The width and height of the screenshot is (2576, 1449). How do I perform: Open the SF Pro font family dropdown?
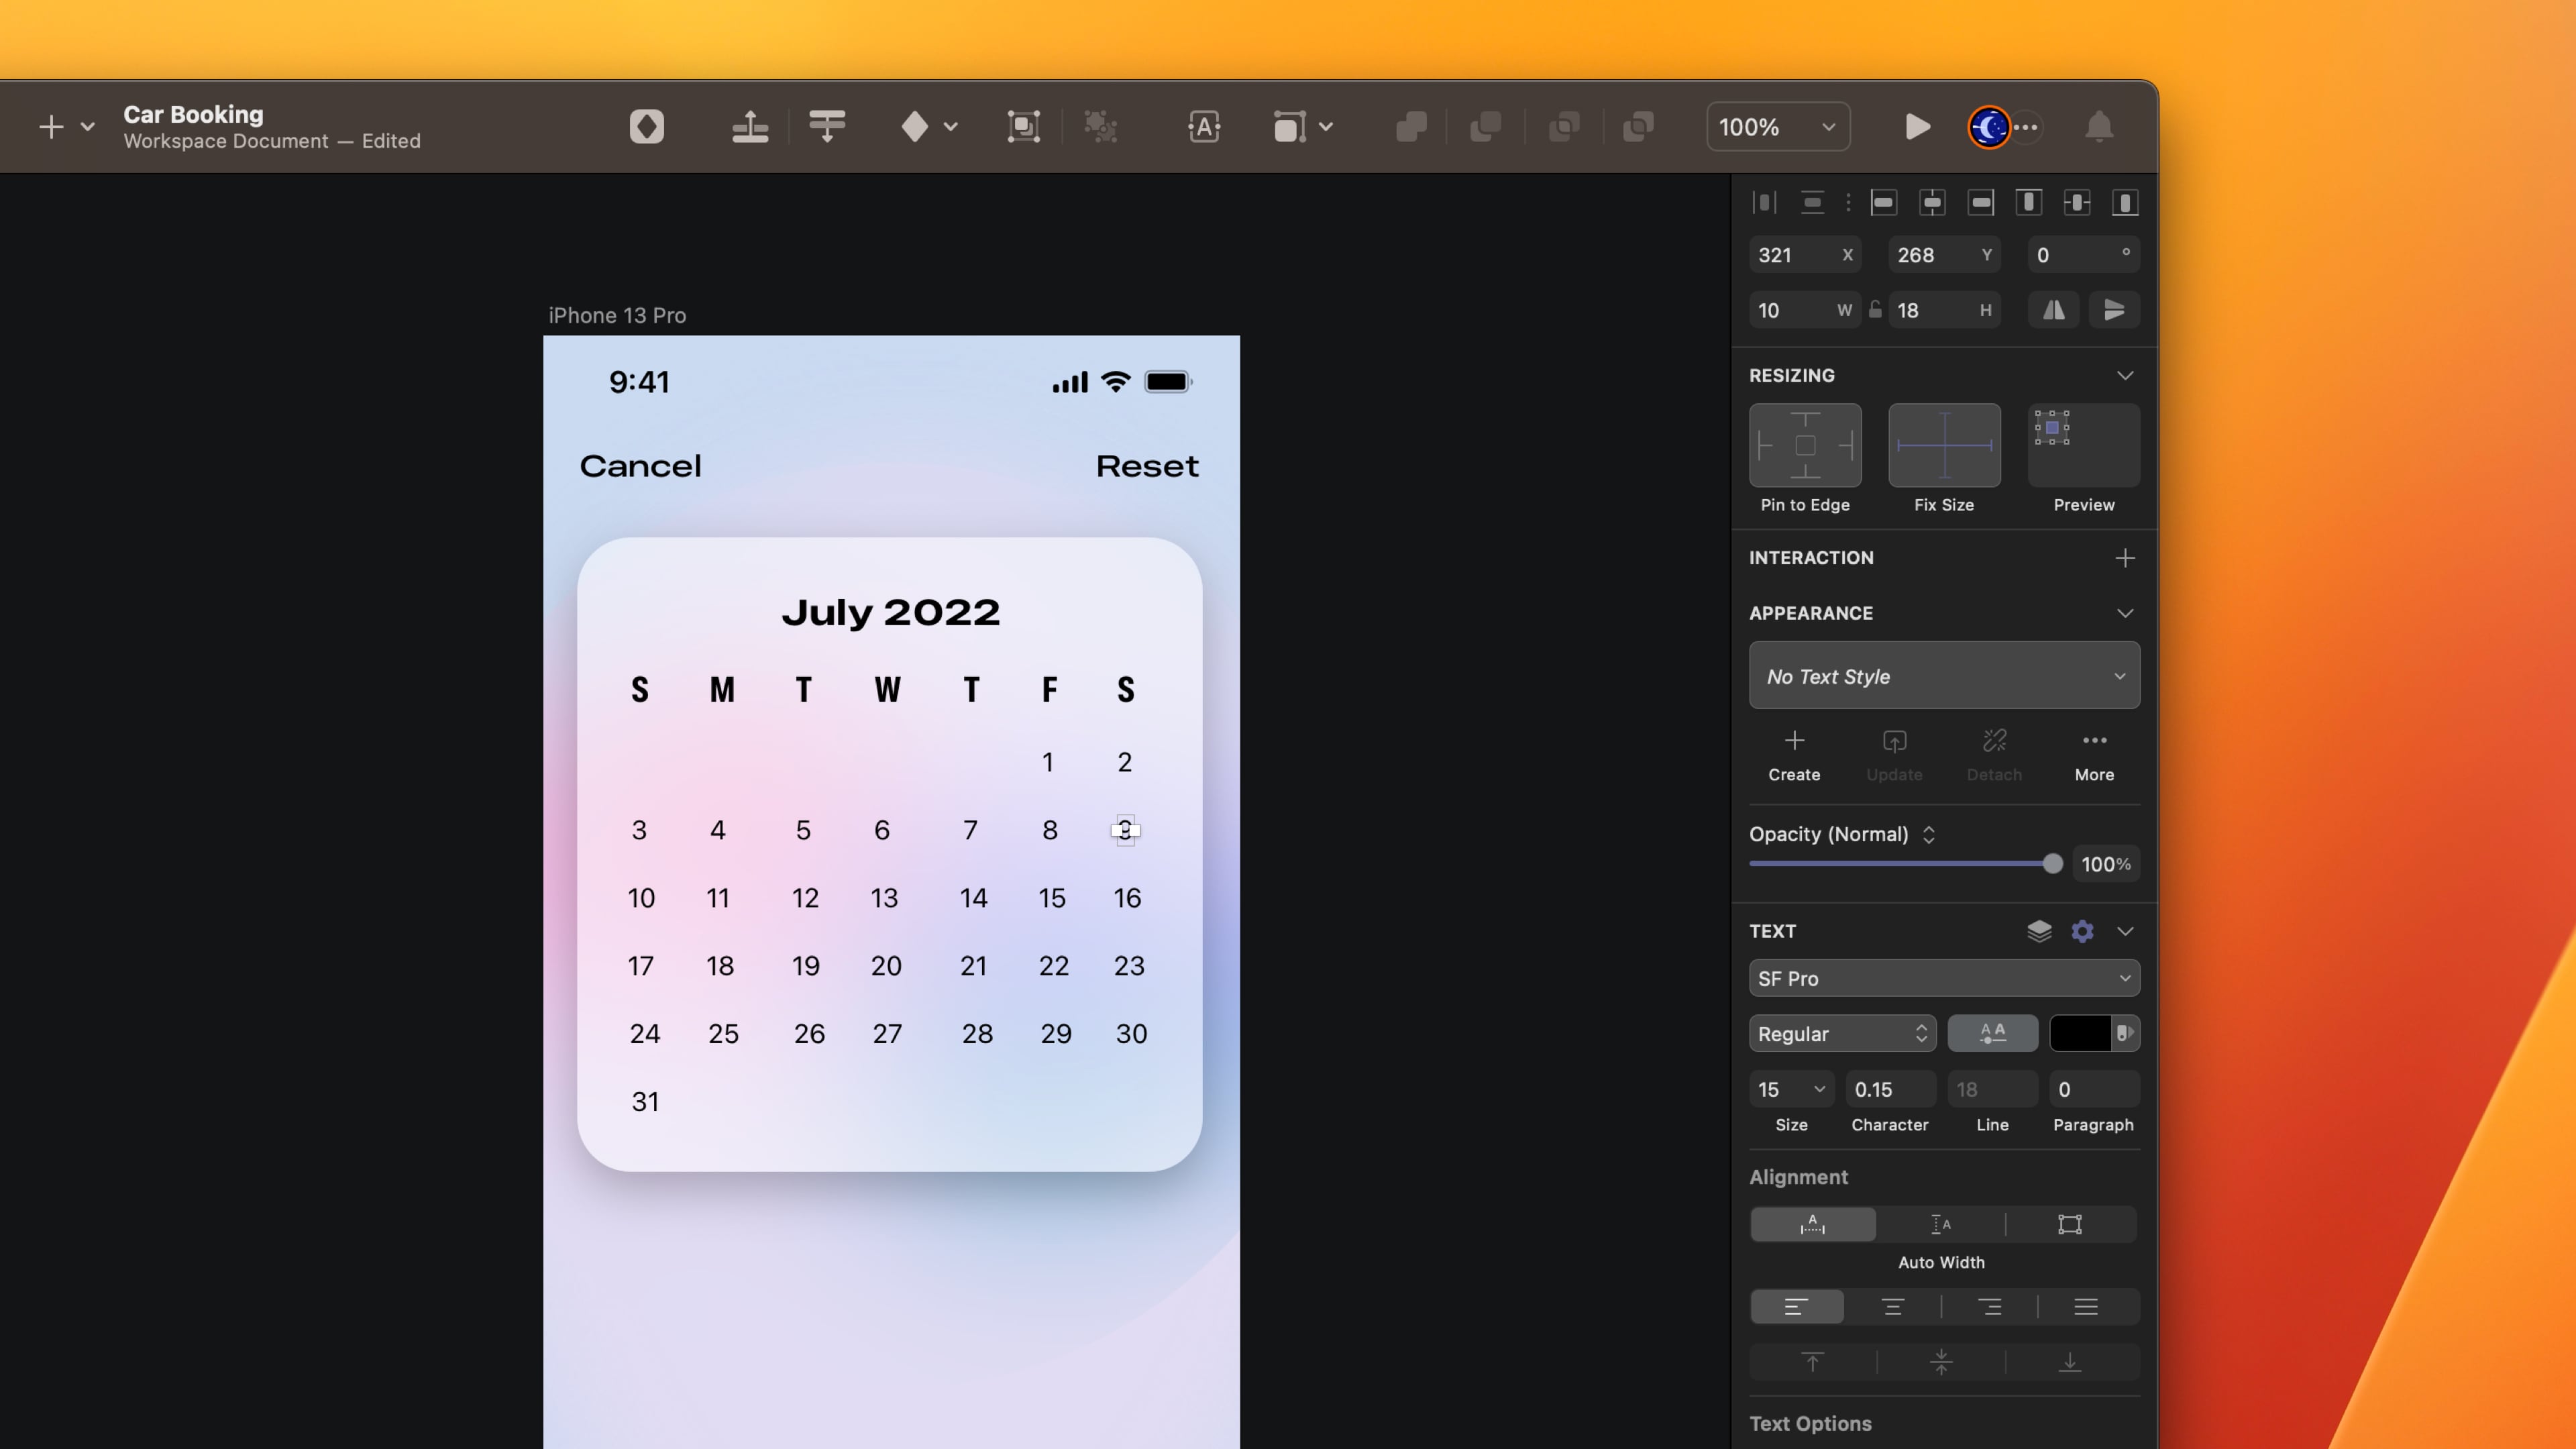1943,978
